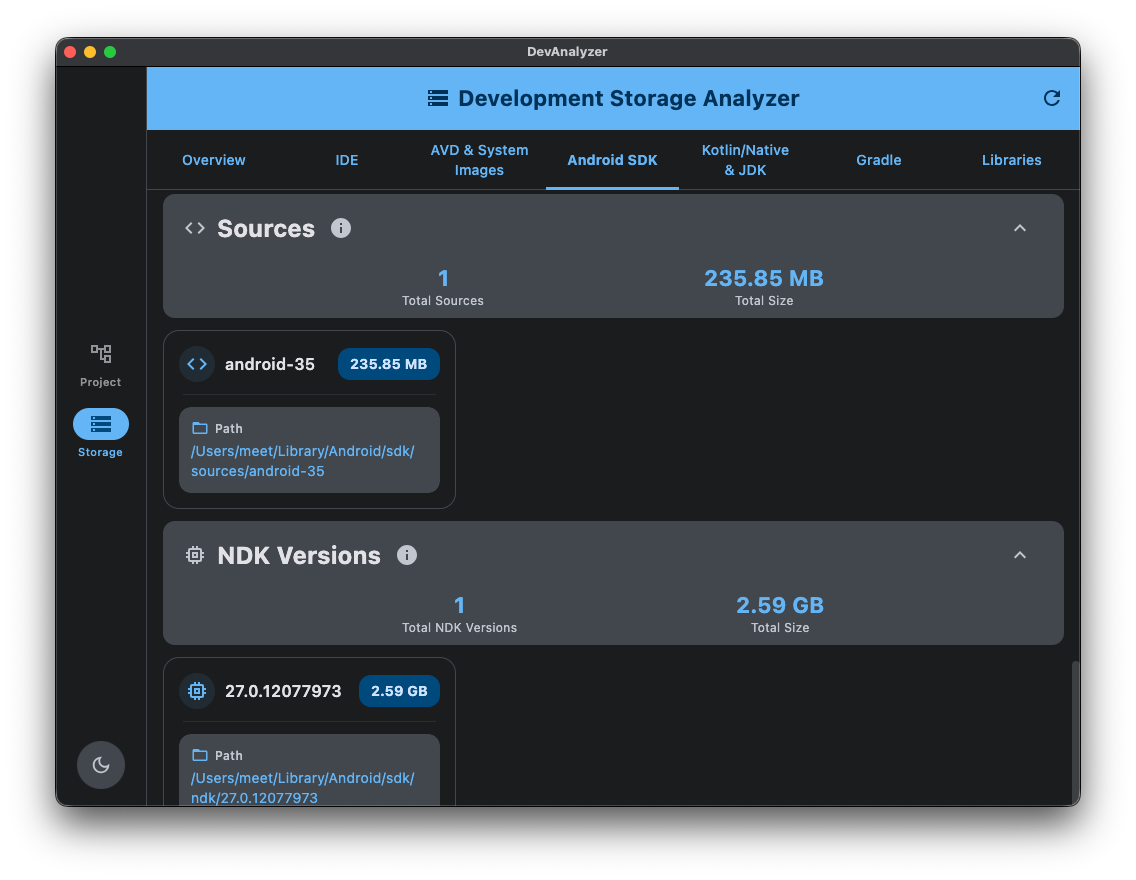This screenshot has height=880, width=1136.
Task: Open AVD & System Images tab
Action: coord(479,160)
